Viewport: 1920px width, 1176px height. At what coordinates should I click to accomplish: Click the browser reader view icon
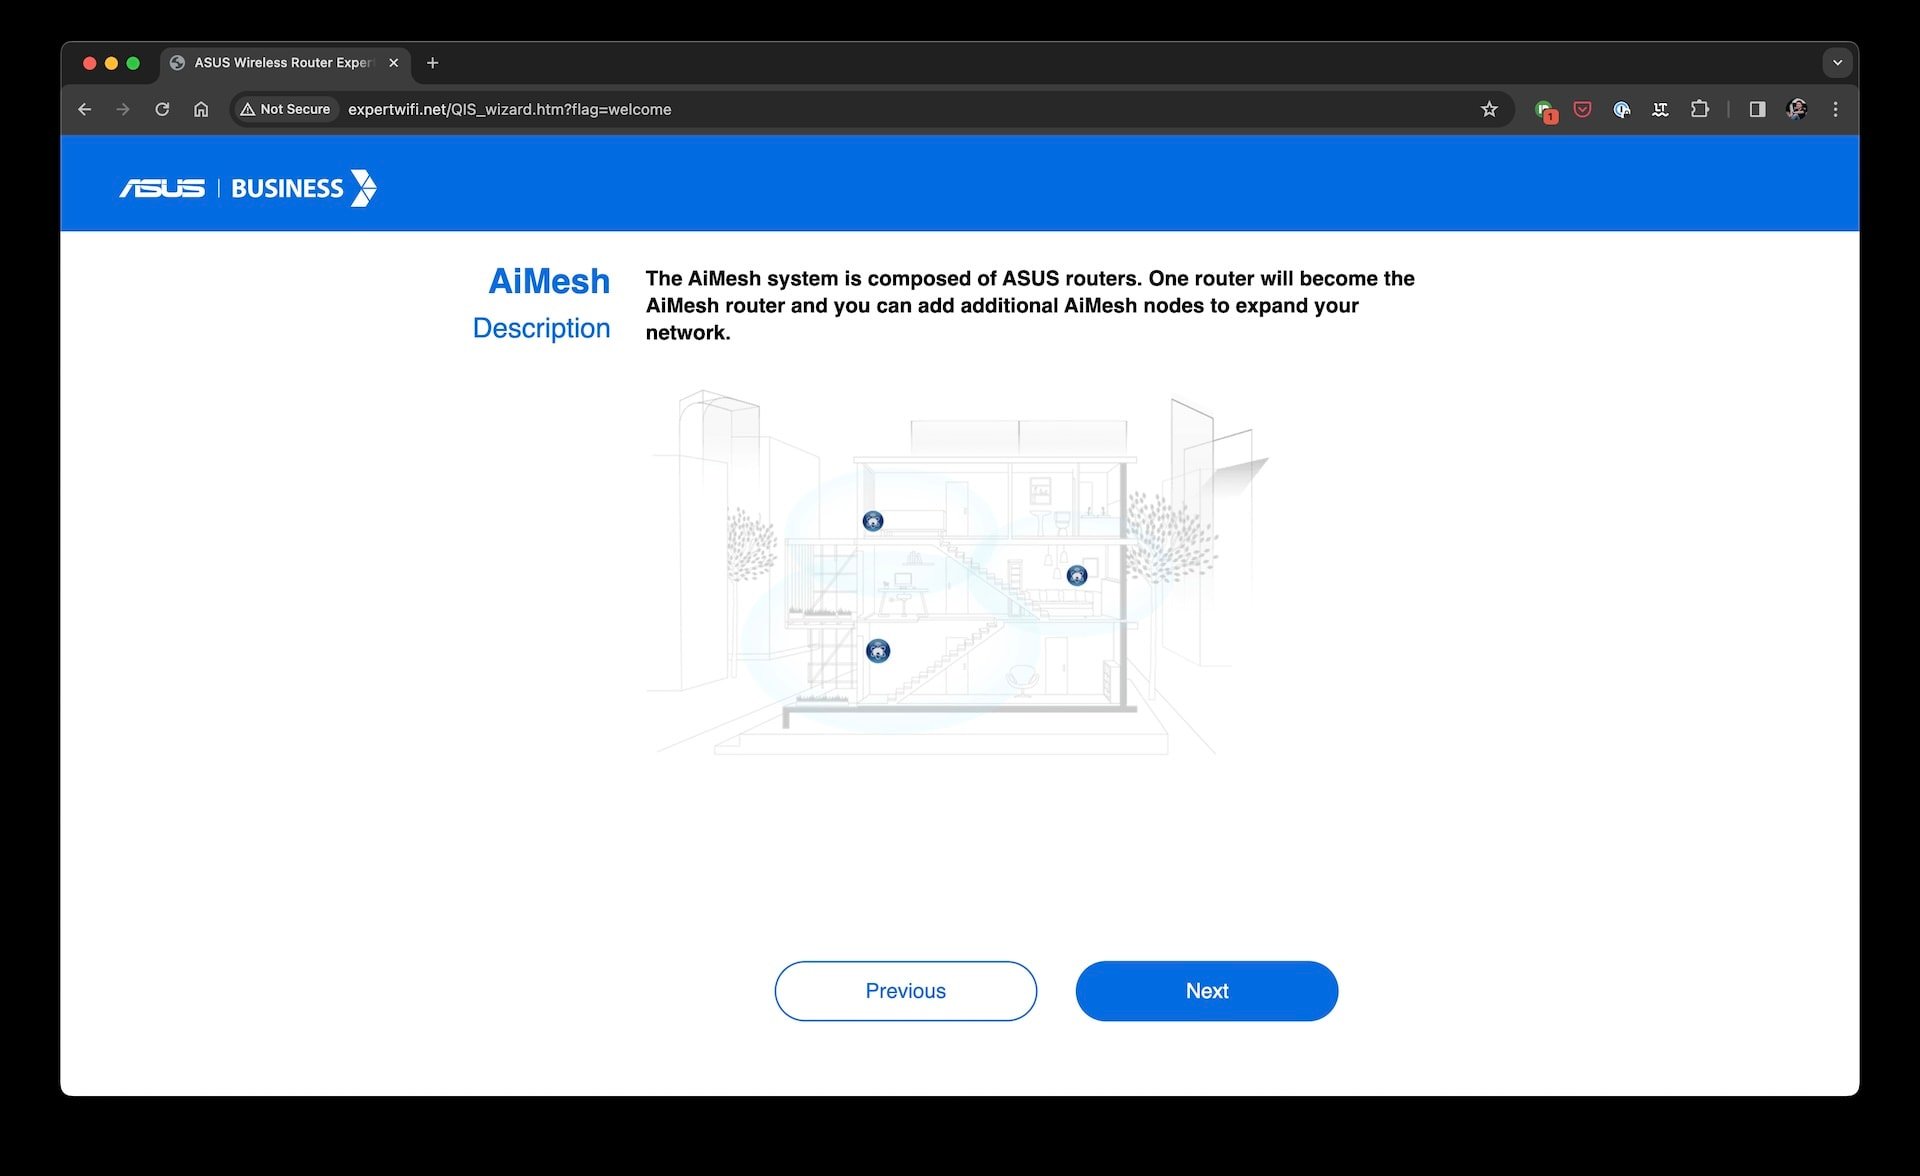pos(1757,110)
